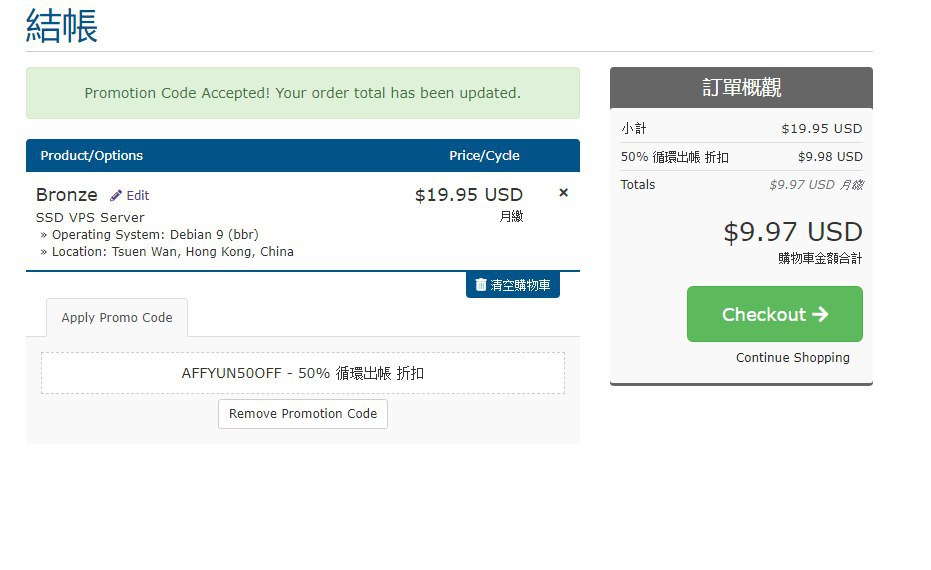Click the AFFYUN50OFF promo code box
Viewport: 931px width, 570px height.
(x=302, y=373)
